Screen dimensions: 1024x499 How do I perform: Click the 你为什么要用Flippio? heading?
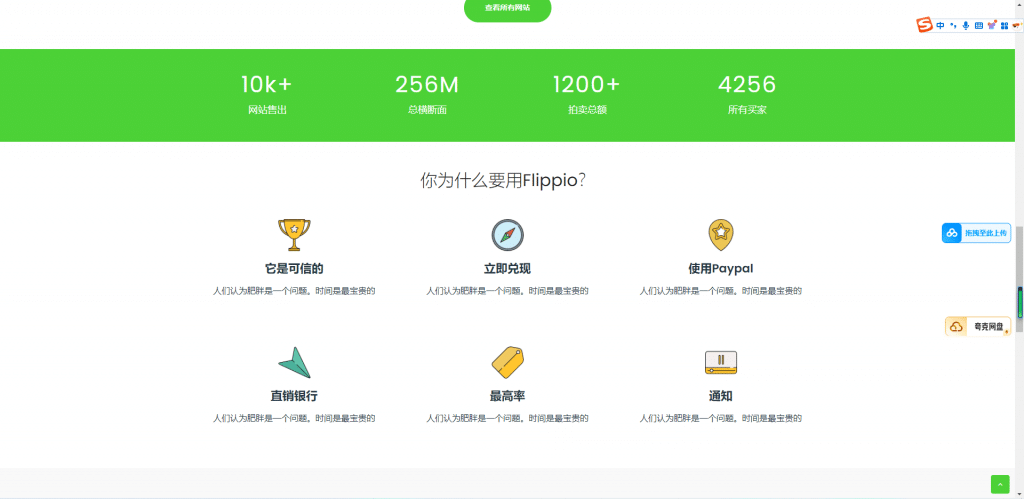tap(502, 181)
